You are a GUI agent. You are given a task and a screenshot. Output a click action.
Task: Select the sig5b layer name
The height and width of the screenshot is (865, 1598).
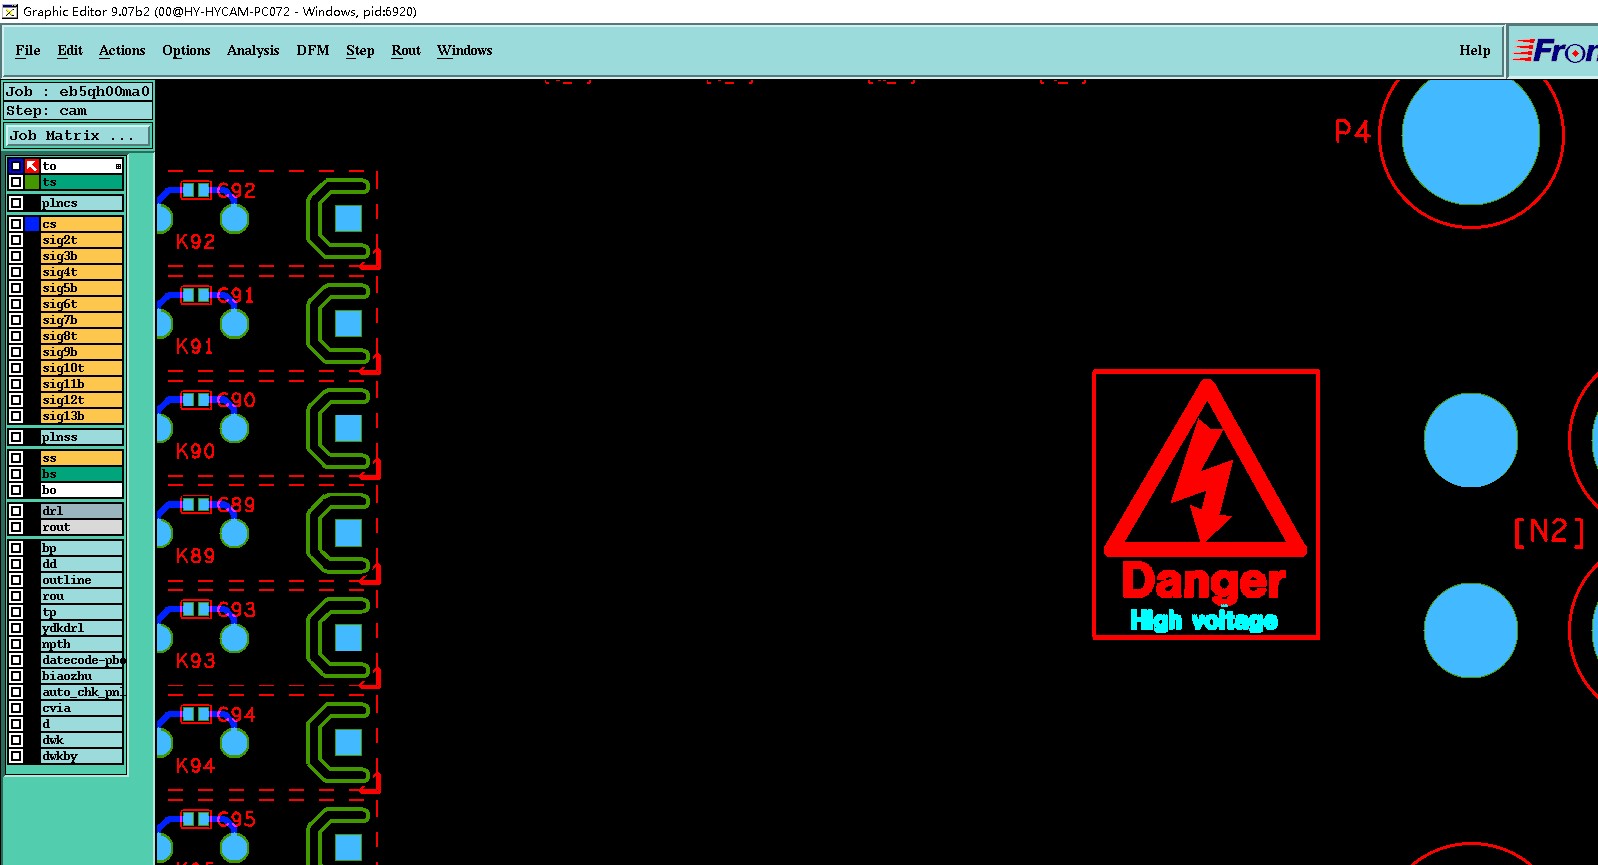(x=82, y=288)
